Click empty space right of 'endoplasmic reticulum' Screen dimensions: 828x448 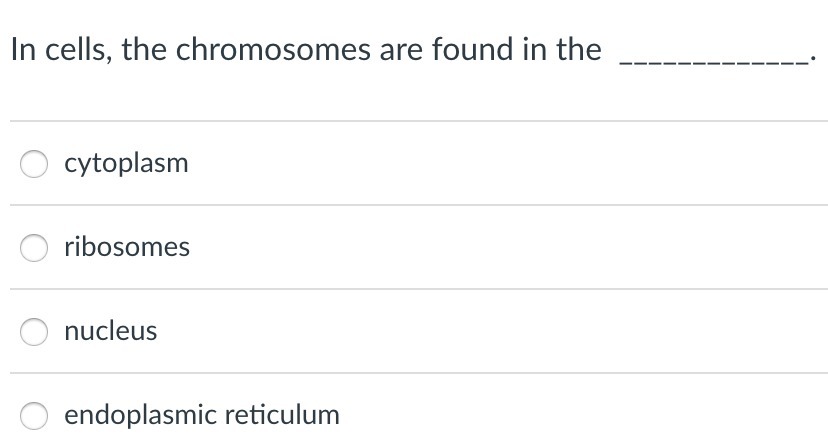coord(580,415)
